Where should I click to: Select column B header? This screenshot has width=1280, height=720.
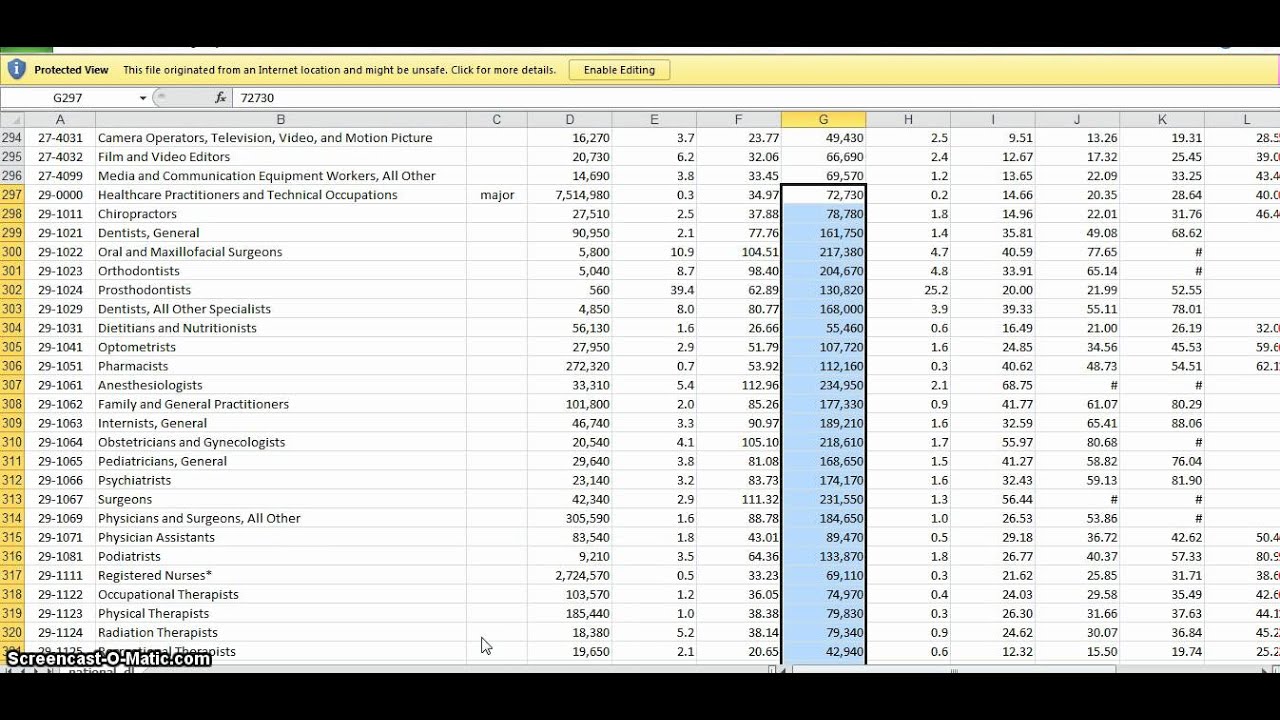click(x=281, y=119)
